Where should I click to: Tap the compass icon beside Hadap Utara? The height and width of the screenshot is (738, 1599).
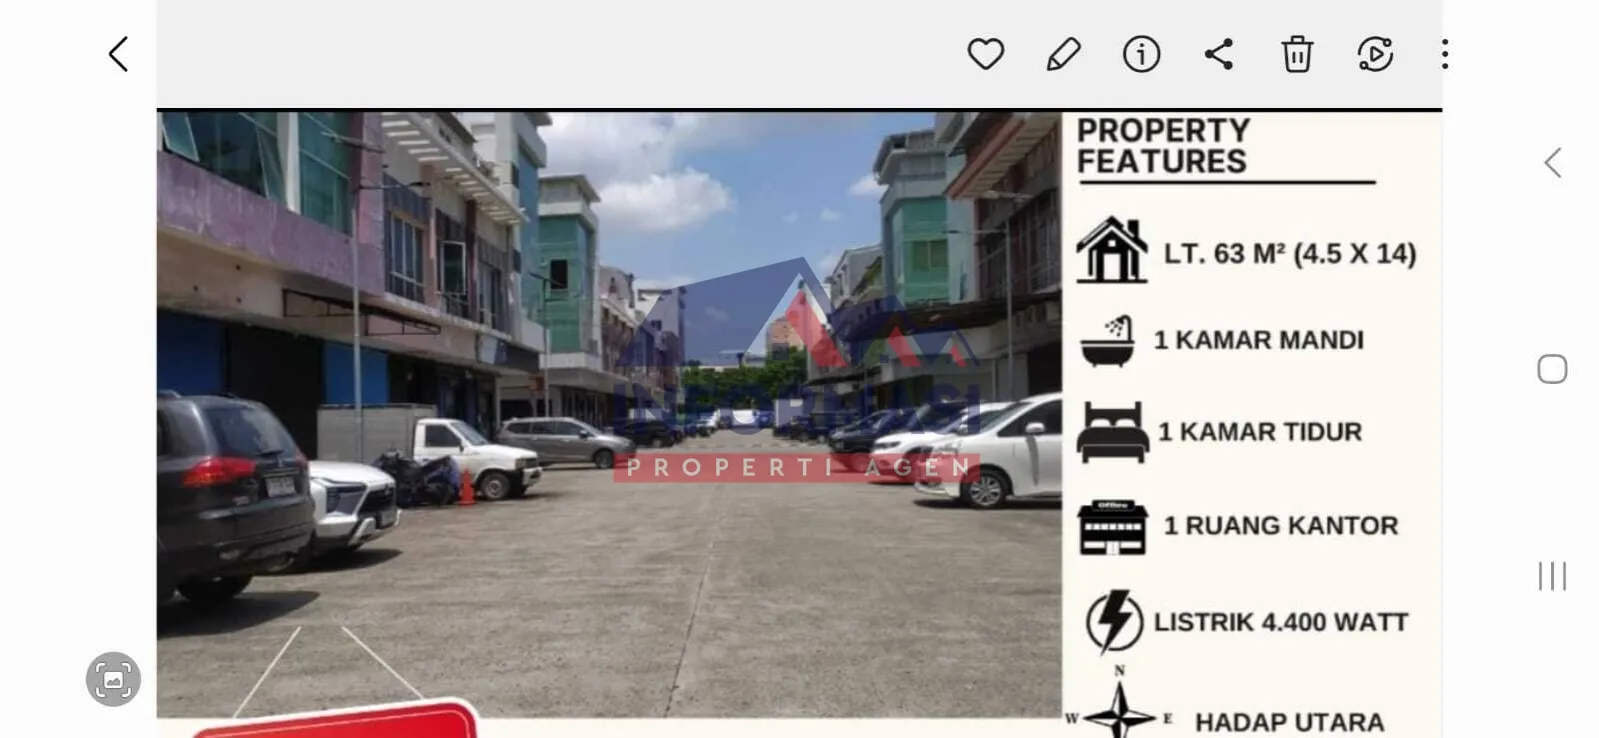tap(1119, 712)
